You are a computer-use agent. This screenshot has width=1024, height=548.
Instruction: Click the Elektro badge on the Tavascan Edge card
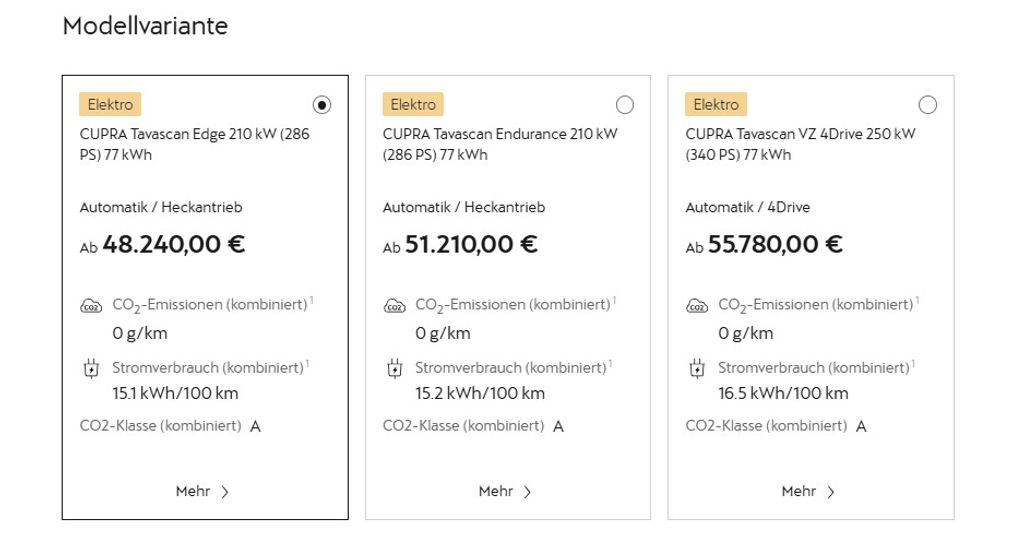tap(110, 105)
